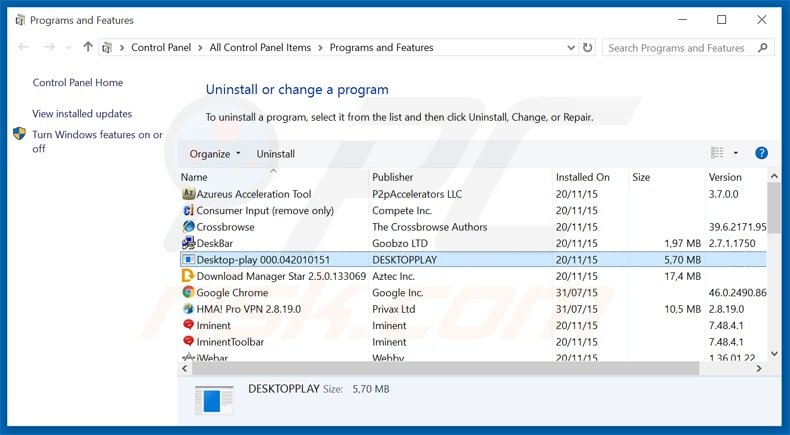Viewport: 790px width, 435px height.
Task: Expand the address bar history dropdown
Action: click(571, 48)
